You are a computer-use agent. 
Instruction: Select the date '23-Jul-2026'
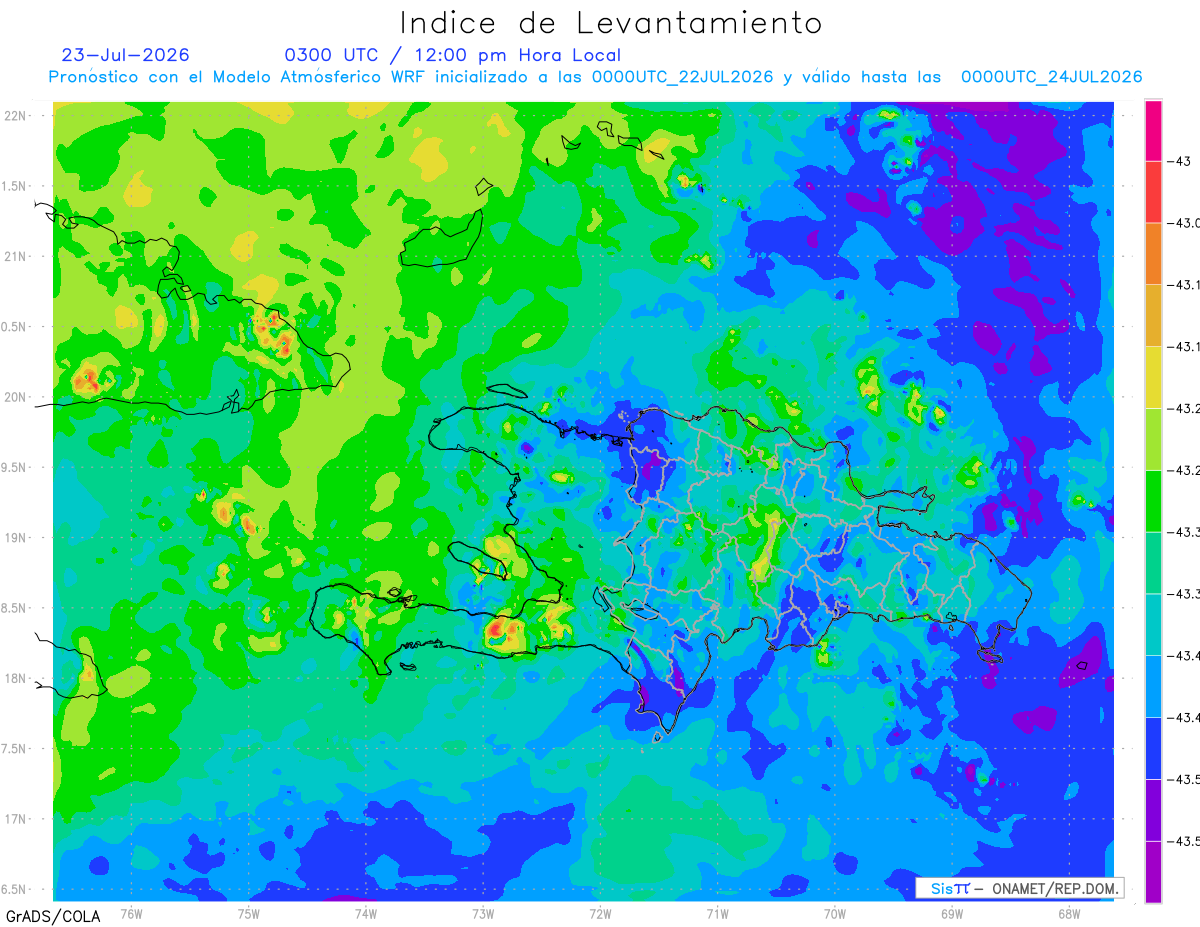126,55
